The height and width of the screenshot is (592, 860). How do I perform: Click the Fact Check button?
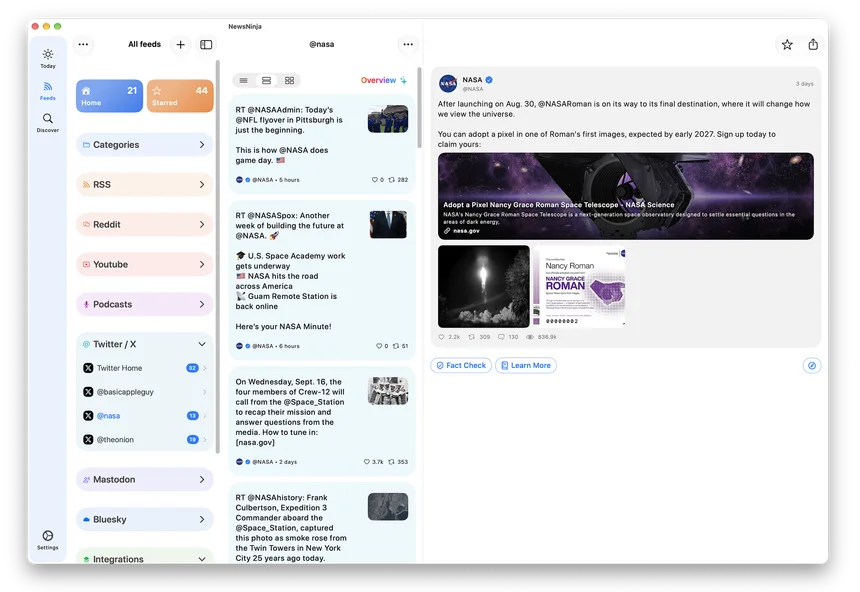tap(461, 365)
